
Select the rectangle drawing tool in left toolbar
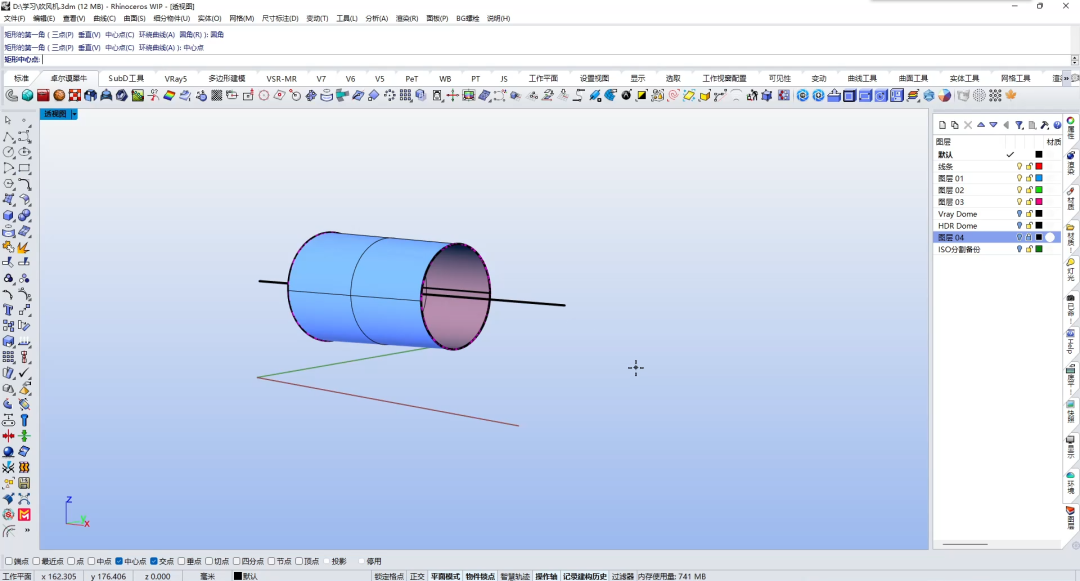click(24, 168)
